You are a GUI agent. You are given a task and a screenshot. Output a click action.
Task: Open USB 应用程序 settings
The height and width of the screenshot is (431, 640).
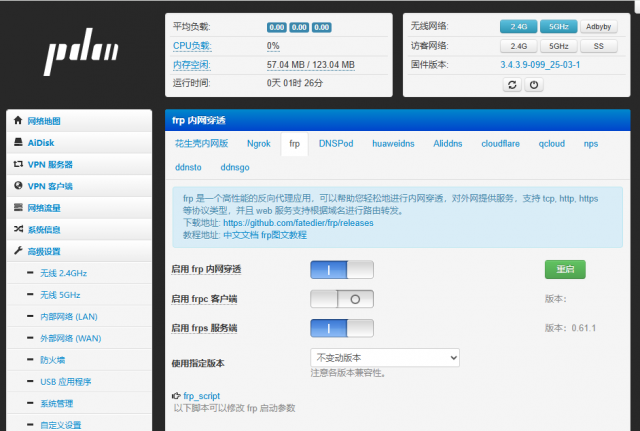(65, 382)
